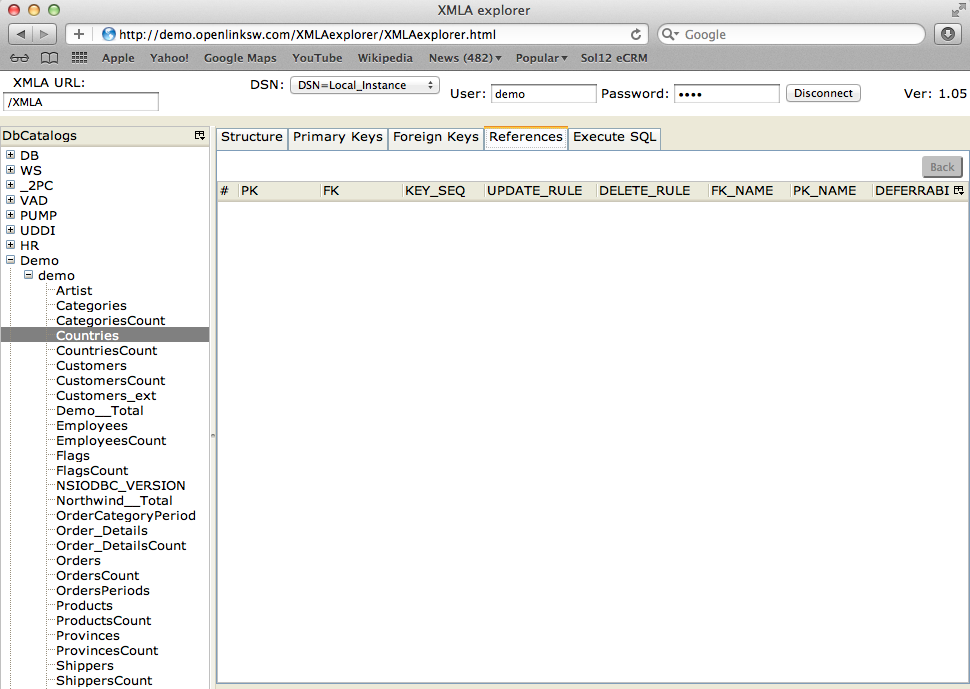The image size is (970, 689).
Task: Click the User field containing demo
Action: click(x=543, y=94)
